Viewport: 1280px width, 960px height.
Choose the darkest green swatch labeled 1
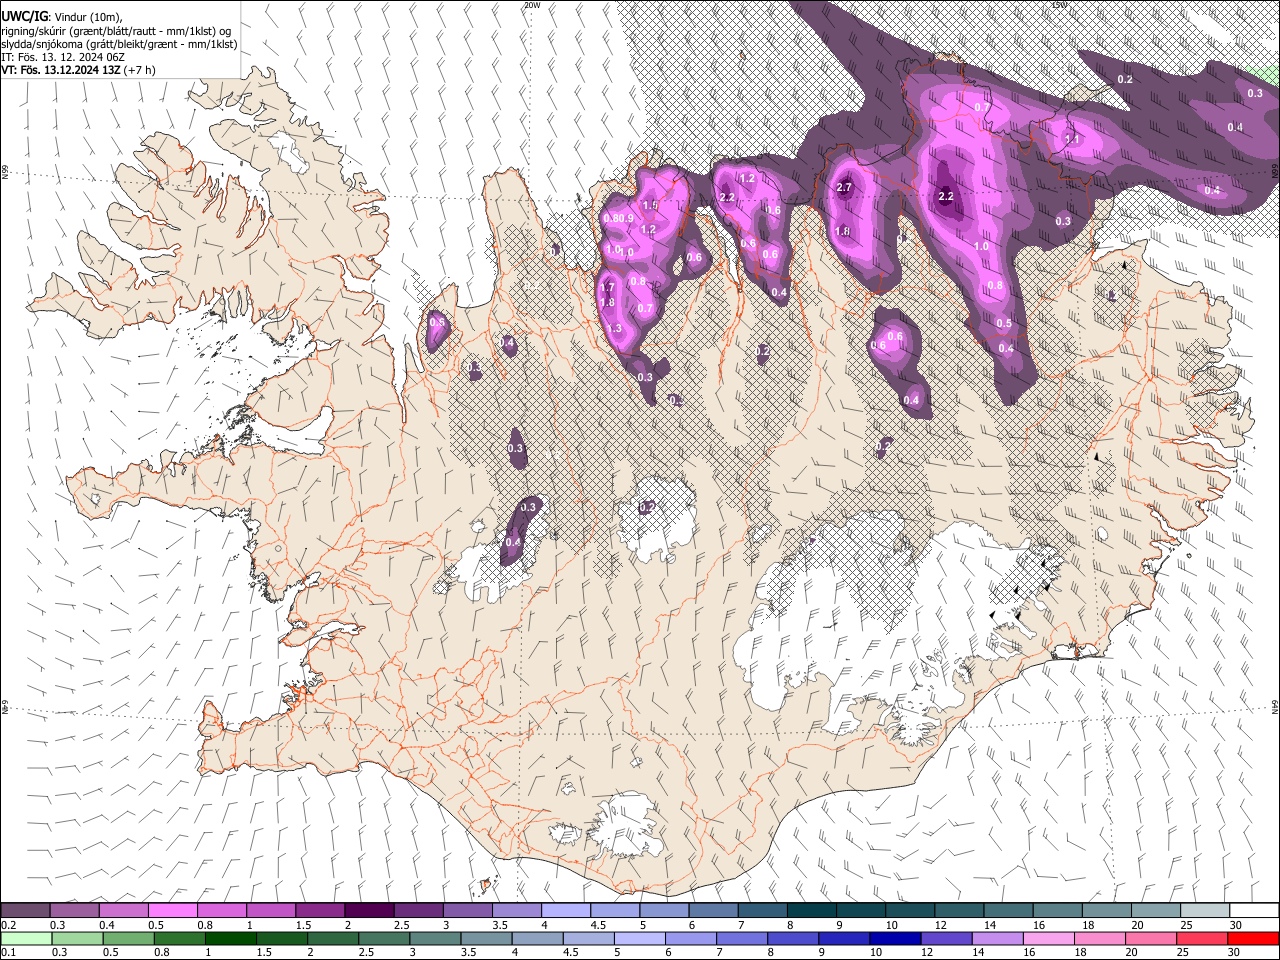[230, 938]
